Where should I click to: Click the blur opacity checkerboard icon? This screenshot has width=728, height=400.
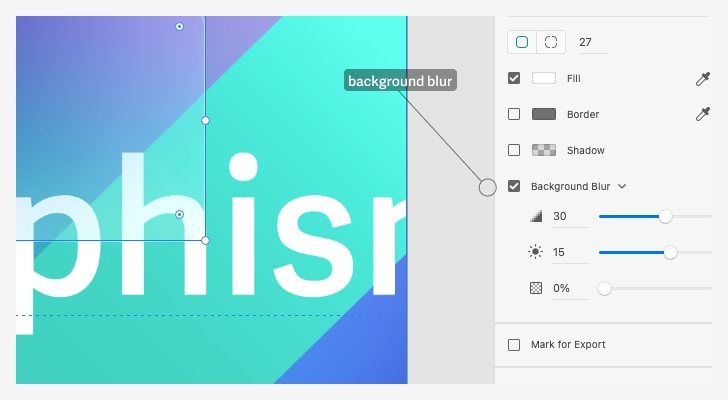tap(535, 288)
